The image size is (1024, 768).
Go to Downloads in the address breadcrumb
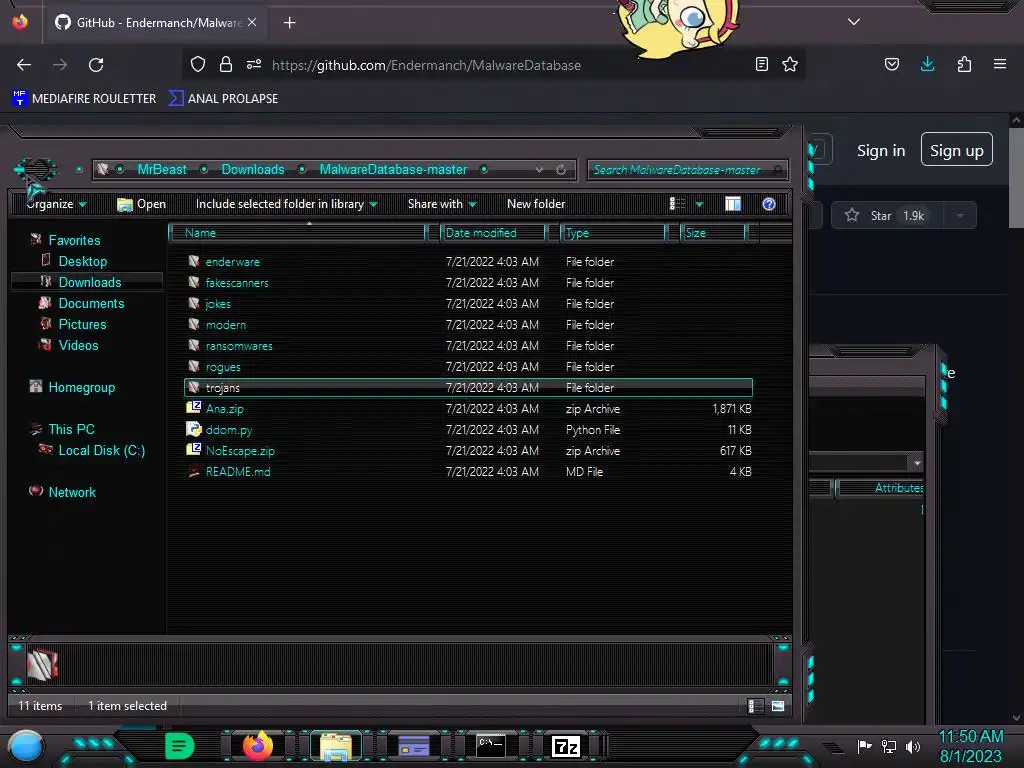(253, 169)
